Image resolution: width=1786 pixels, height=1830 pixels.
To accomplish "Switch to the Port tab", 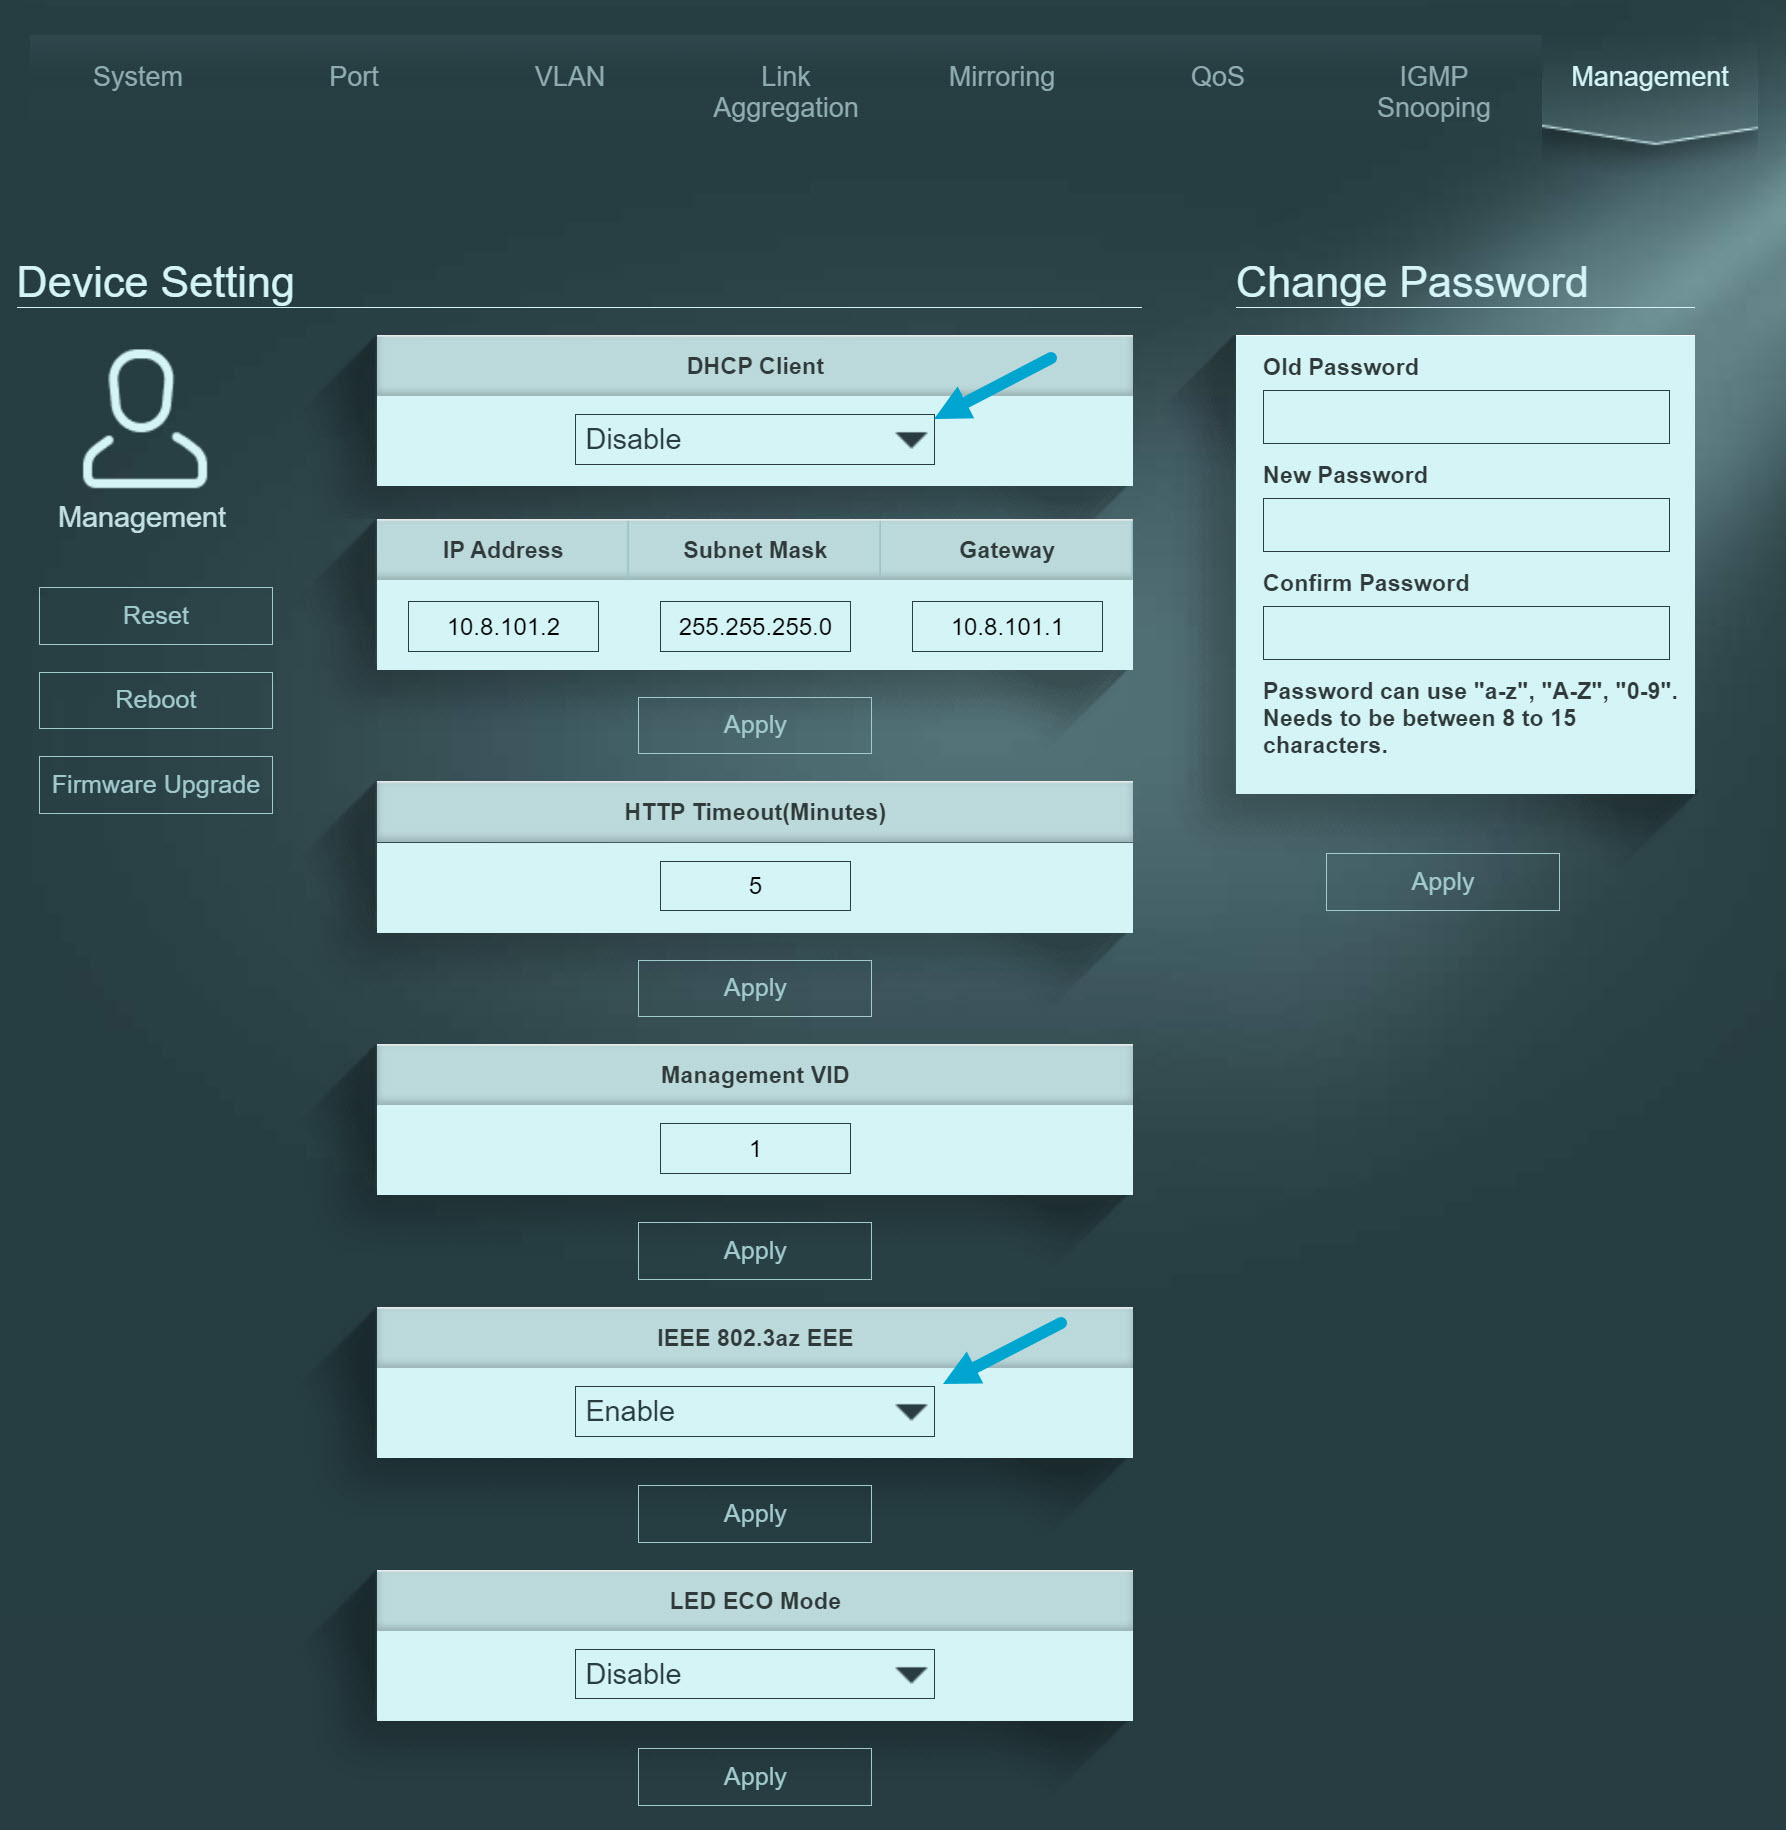I will [353, 76].
